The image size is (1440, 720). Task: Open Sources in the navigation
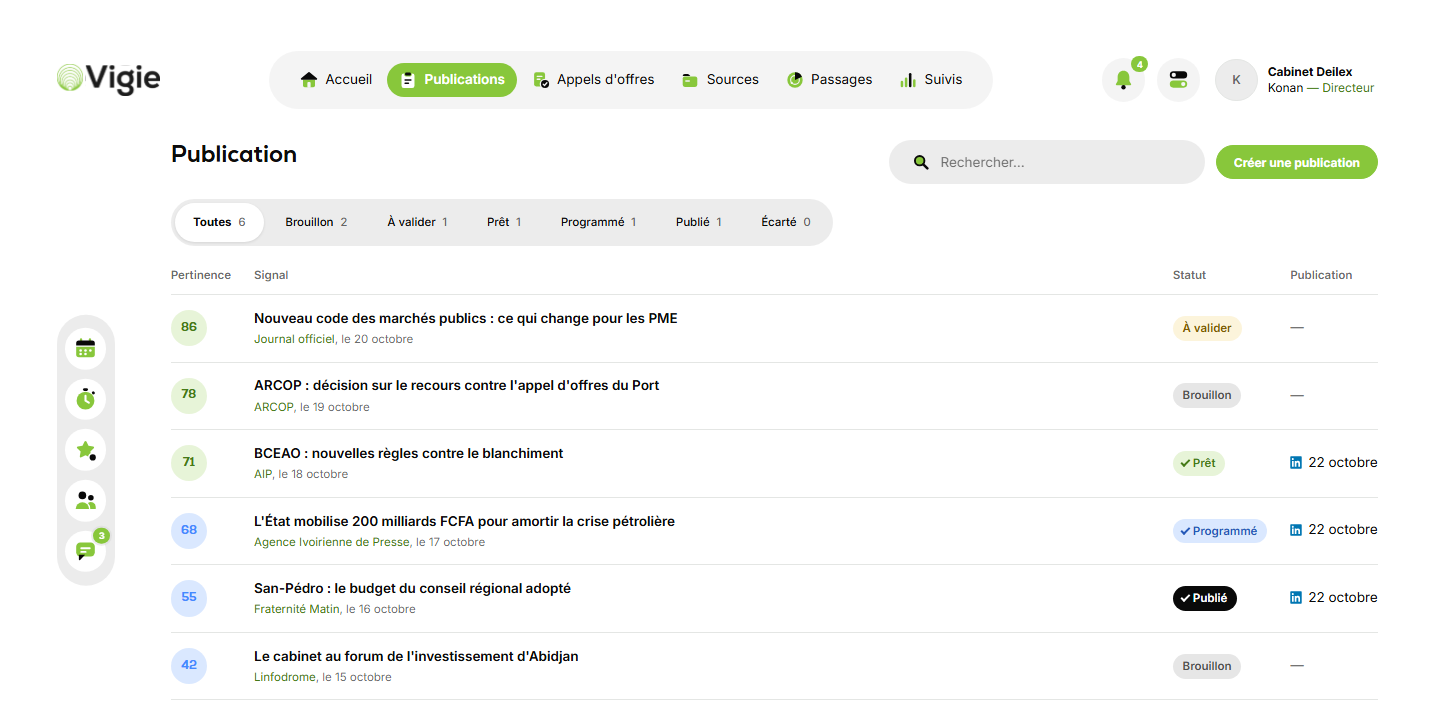[x=720, y=80]
